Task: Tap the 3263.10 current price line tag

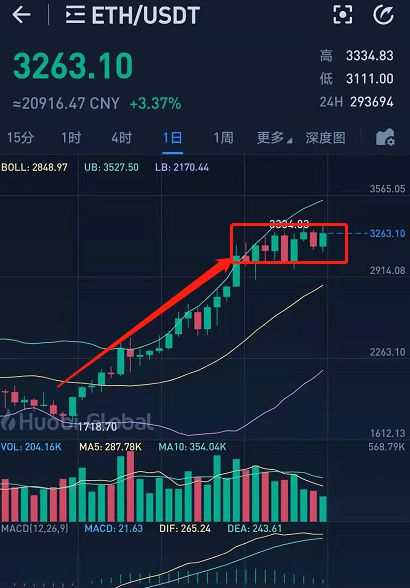Action: point(387,233)
